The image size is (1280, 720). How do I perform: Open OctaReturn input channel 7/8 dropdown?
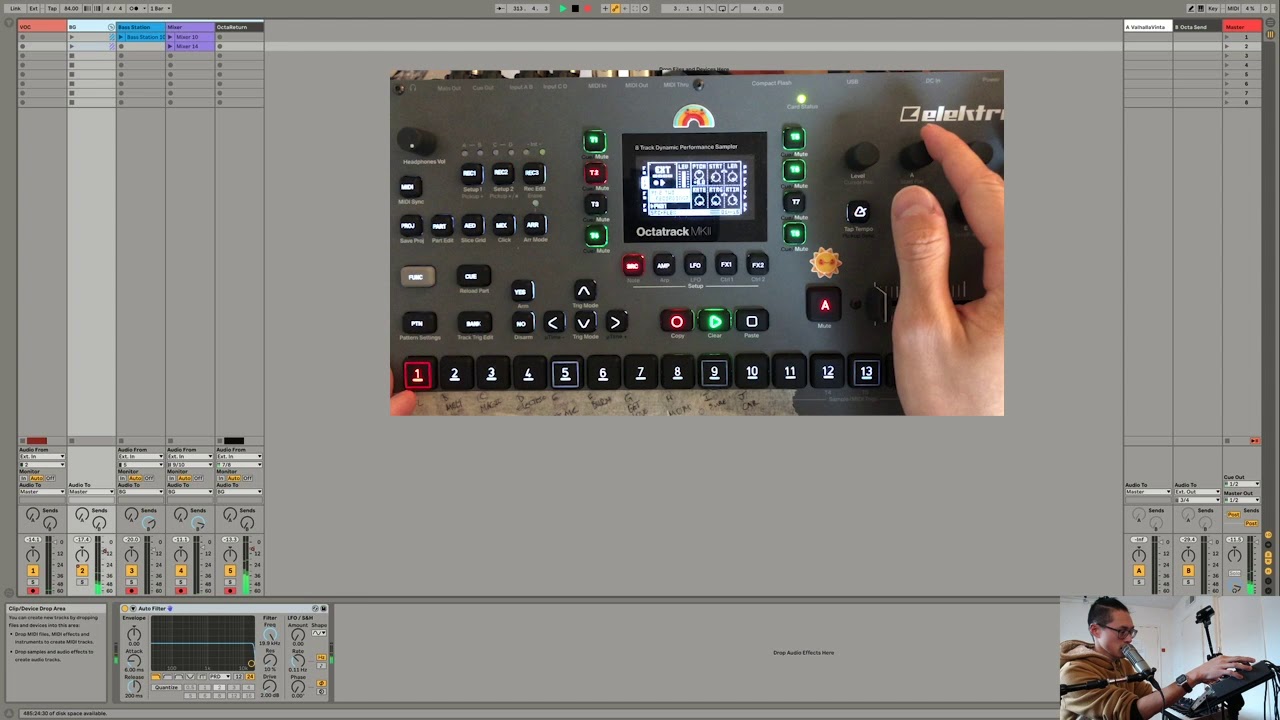pyautogui.click(x=238, y=464)
